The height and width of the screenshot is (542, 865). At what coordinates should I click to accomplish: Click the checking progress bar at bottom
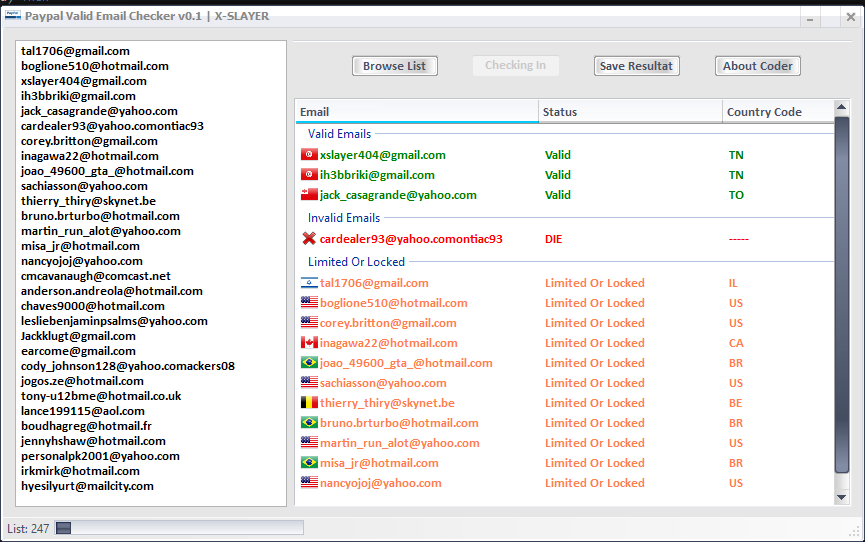pos(179,528)
